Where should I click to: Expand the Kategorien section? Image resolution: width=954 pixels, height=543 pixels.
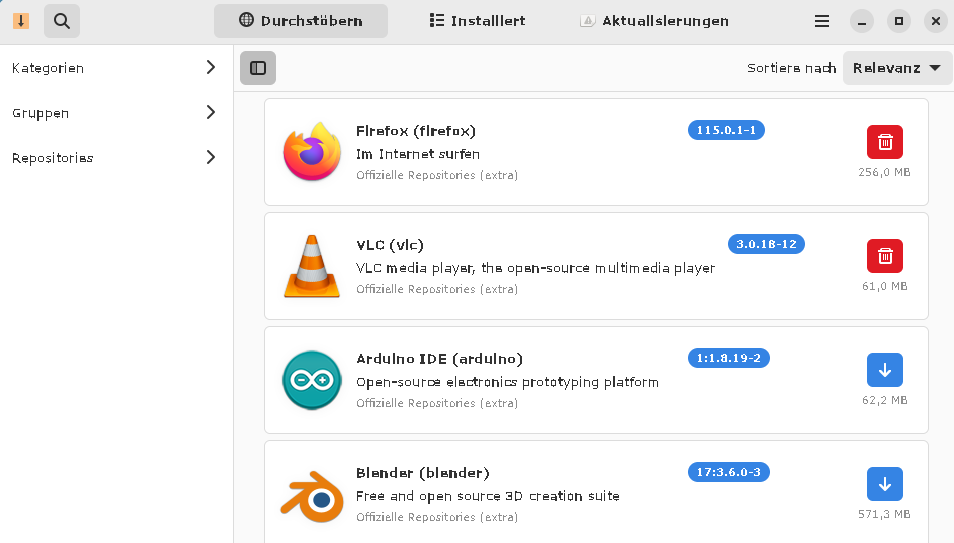116,68
